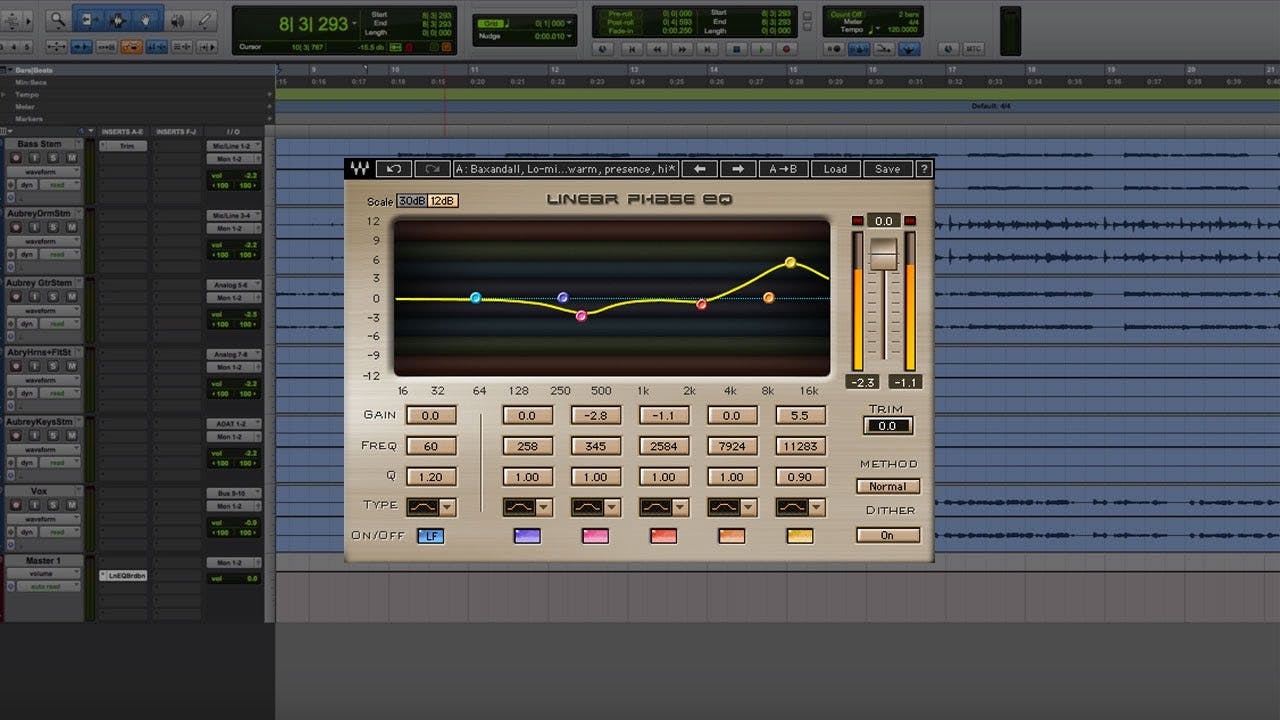The image size is (1280, 720).
Task: Toggle the Dither On button
Action: [887, 535]
